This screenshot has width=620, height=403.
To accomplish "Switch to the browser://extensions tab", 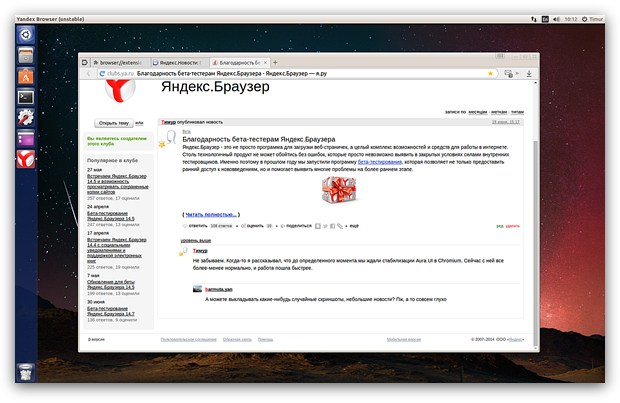I will tap(120, 62).
